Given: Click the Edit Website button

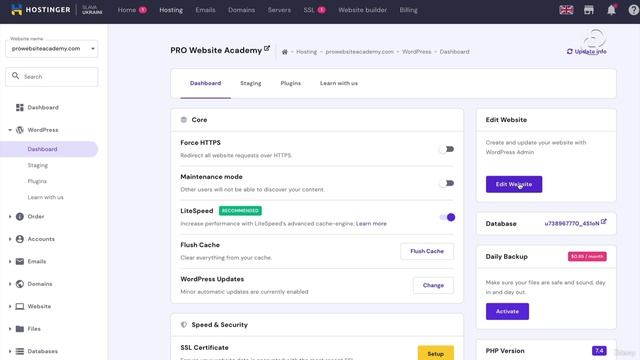Looking at the screenshot, I should click(x=514, y=184).
